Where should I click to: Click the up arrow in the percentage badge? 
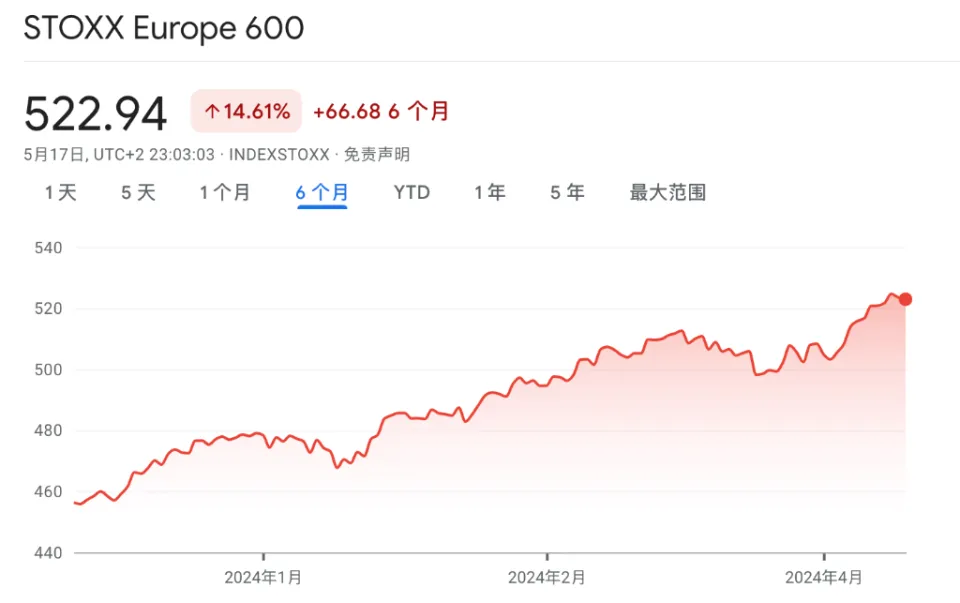[x=212, y=112]
